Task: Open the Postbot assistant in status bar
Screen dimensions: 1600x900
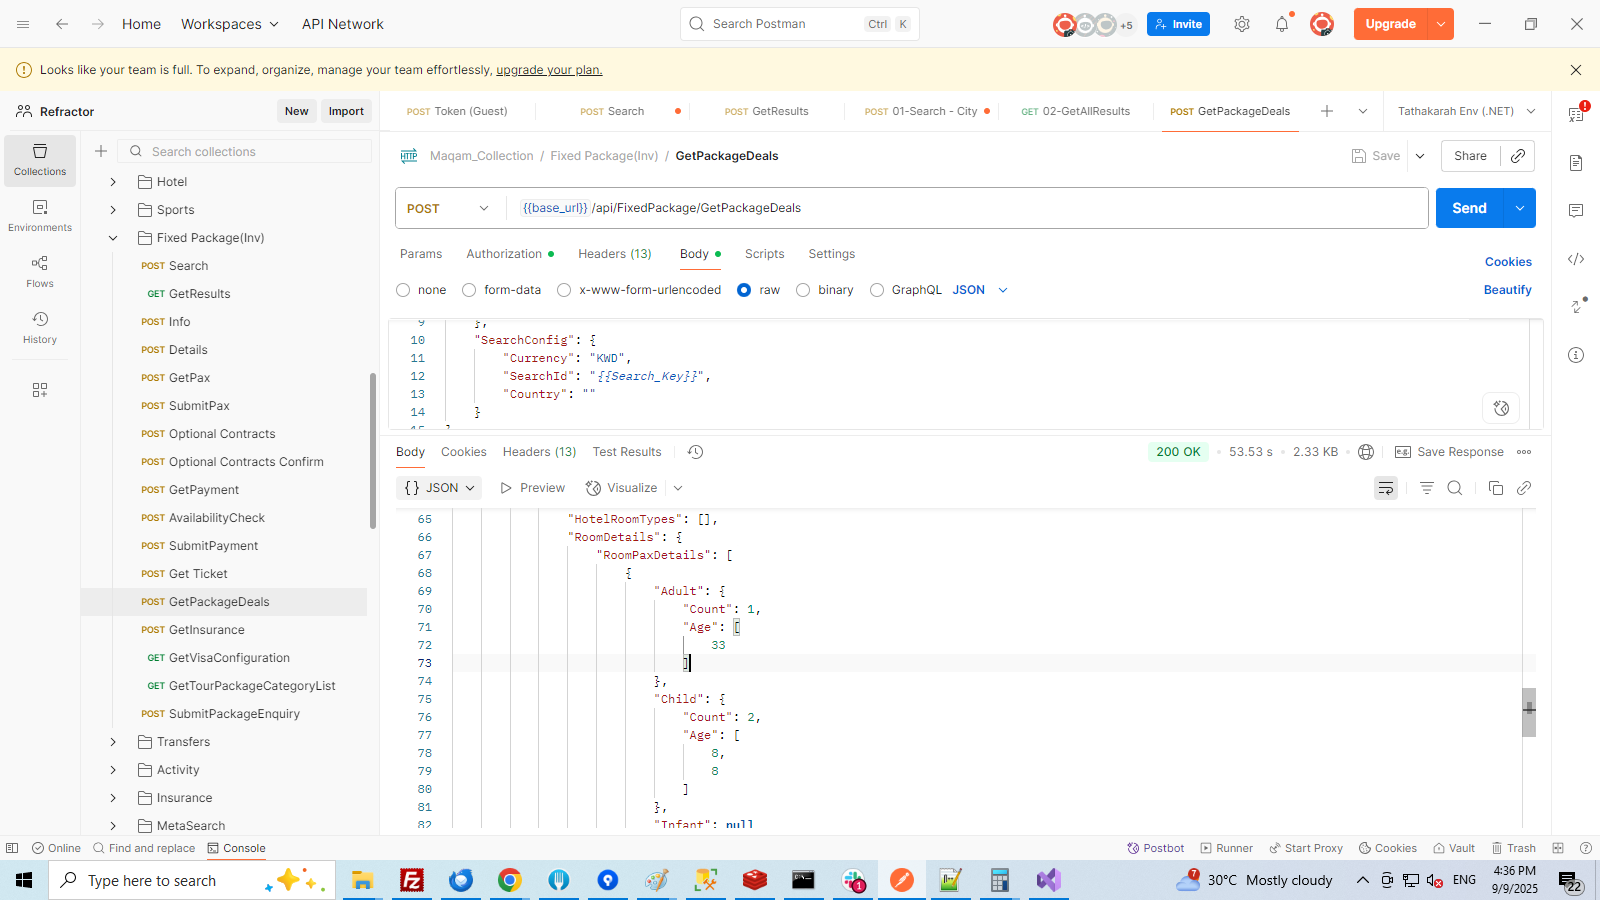Action: (x=1156, y=848)
